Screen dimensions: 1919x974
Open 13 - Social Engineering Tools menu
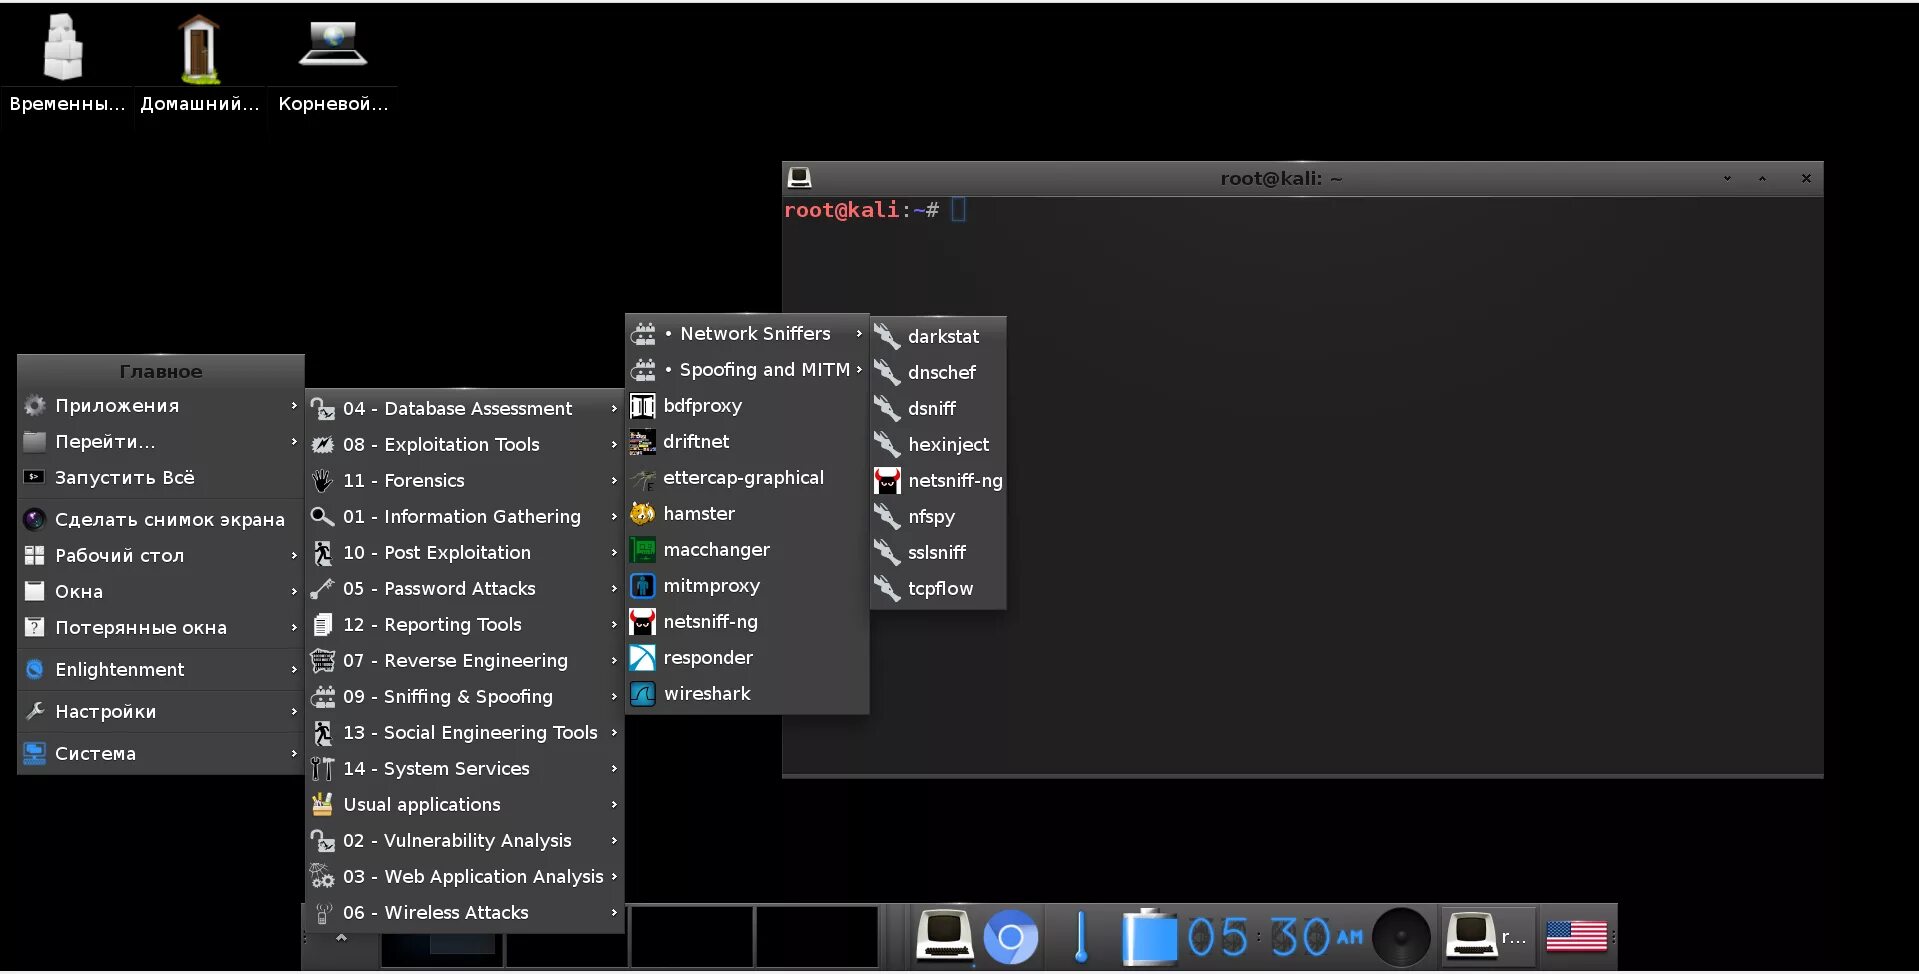pyautogui.click(x=465, y=733)
